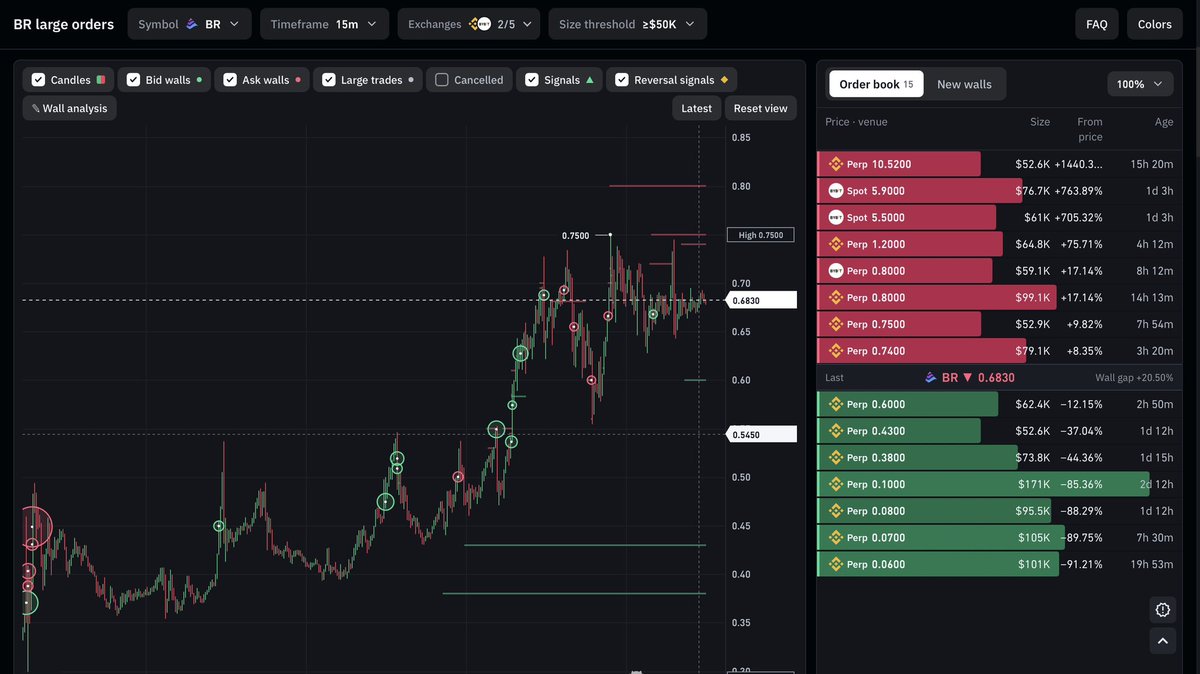Uncheck the Reversal signals checkbox
This screenshot has height=674, width=1200.
click(x=622, y=80)
